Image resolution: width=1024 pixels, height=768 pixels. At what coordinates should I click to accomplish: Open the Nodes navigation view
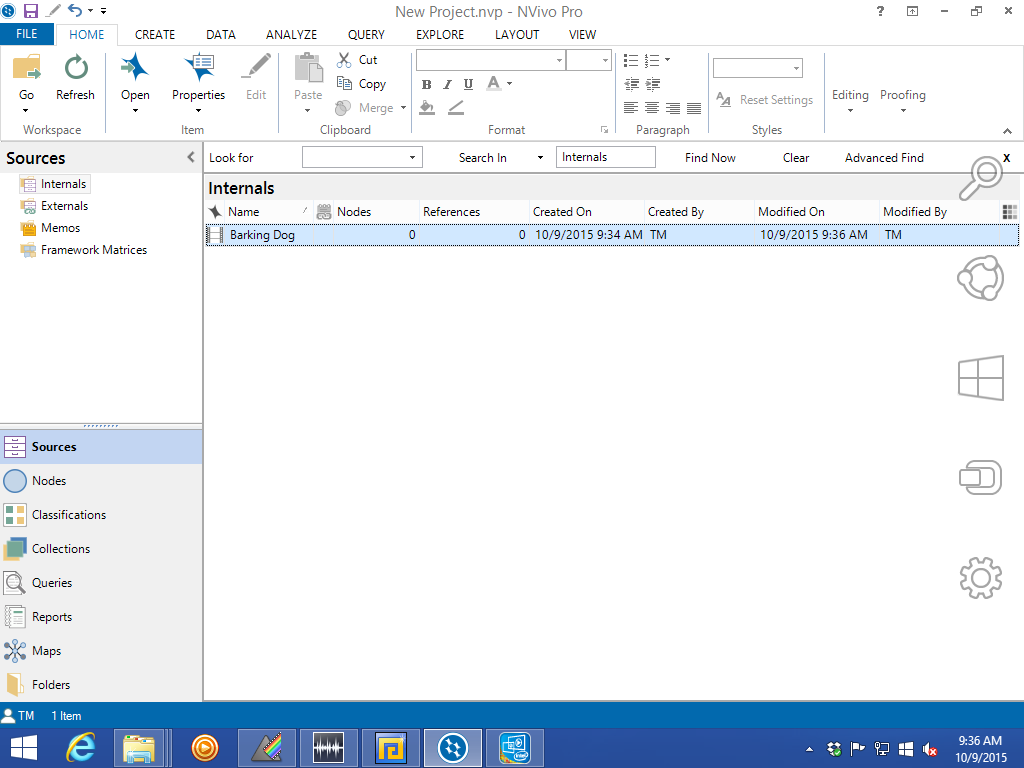48,481
